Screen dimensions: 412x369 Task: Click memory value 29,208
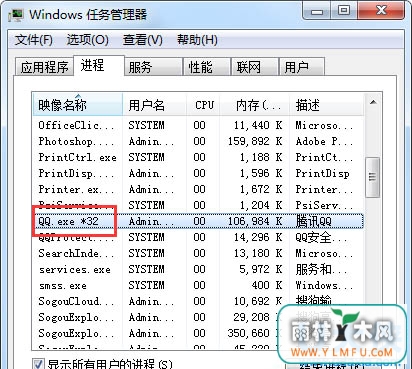[252, 317]
